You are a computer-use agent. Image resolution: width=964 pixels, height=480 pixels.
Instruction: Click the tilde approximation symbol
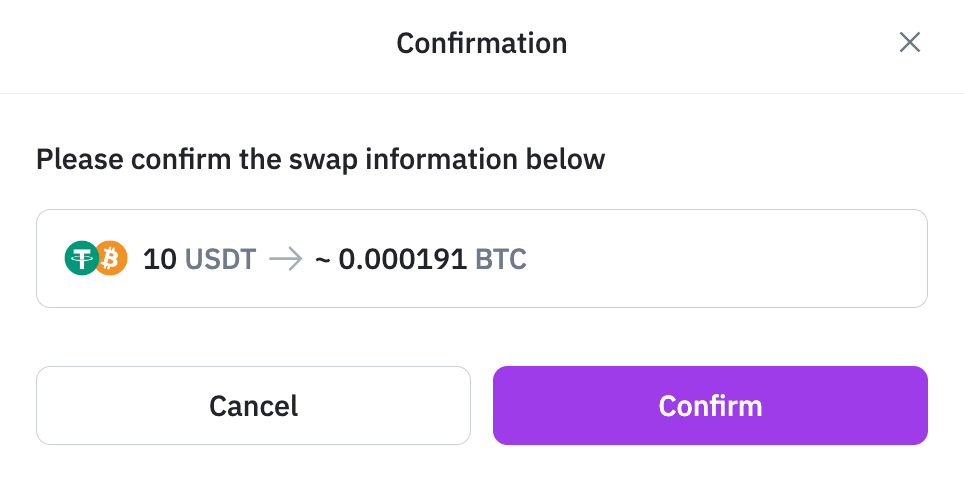(x=323, y=259)
